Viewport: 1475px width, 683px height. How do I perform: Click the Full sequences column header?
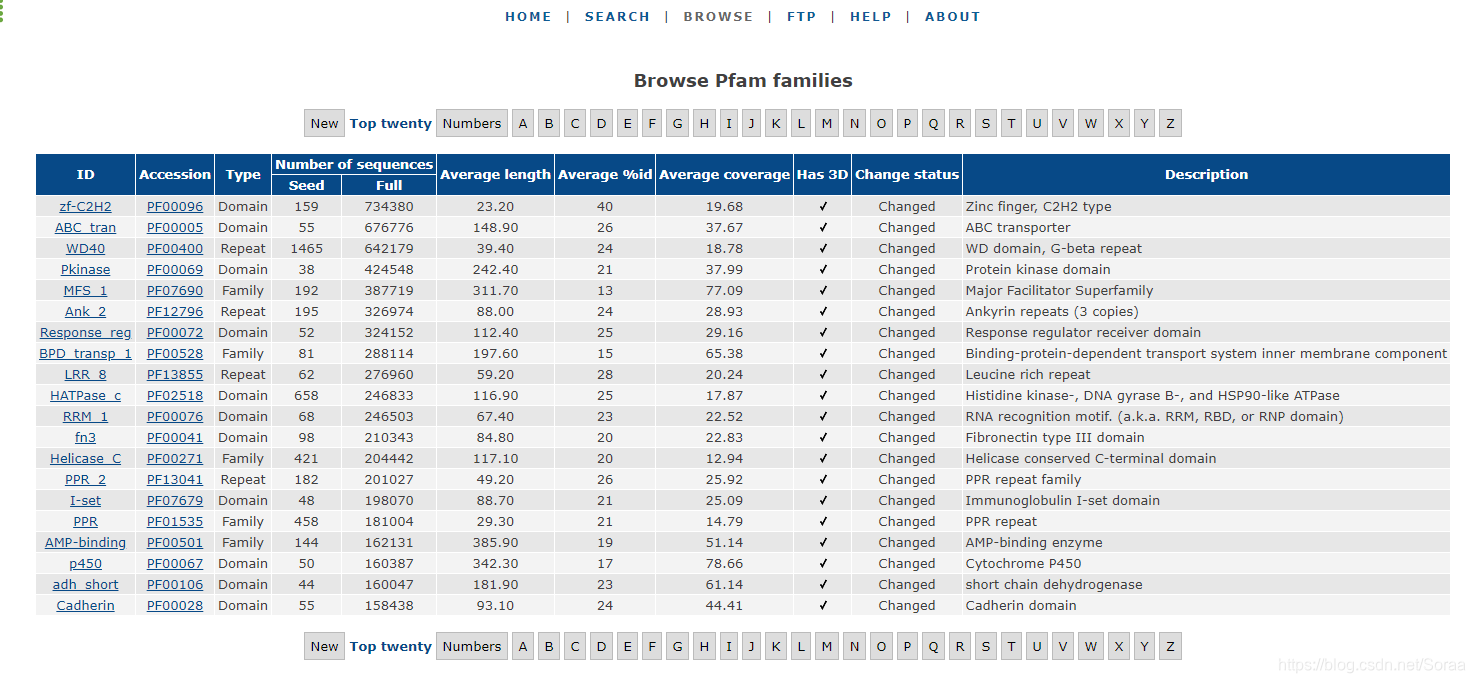[x=389, y=185]
